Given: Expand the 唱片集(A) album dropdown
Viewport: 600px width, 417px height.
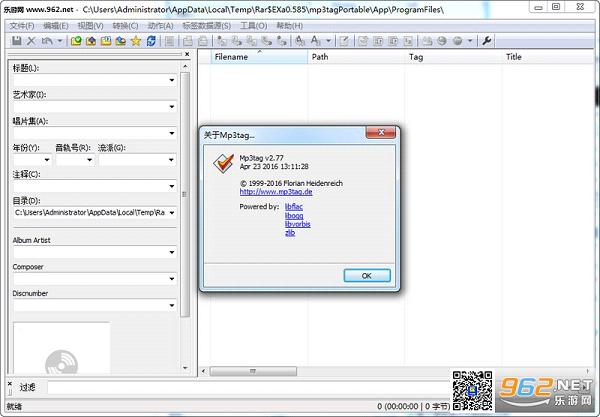Looking at the screenshot, I should click(172, 133).
